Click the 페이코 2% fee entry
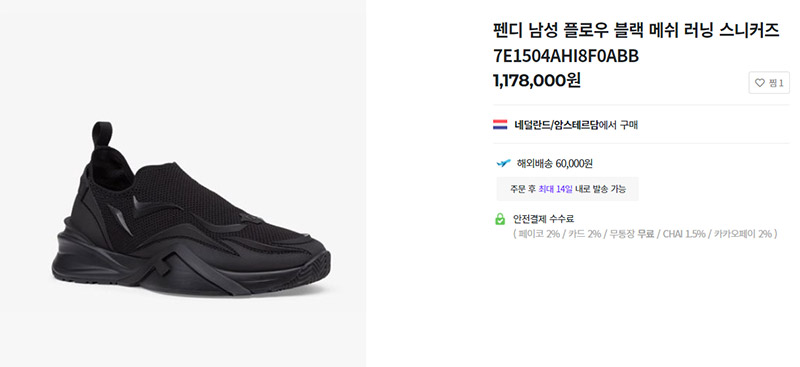Viewport: 800px width, 367px height. (x=538, y=234)
